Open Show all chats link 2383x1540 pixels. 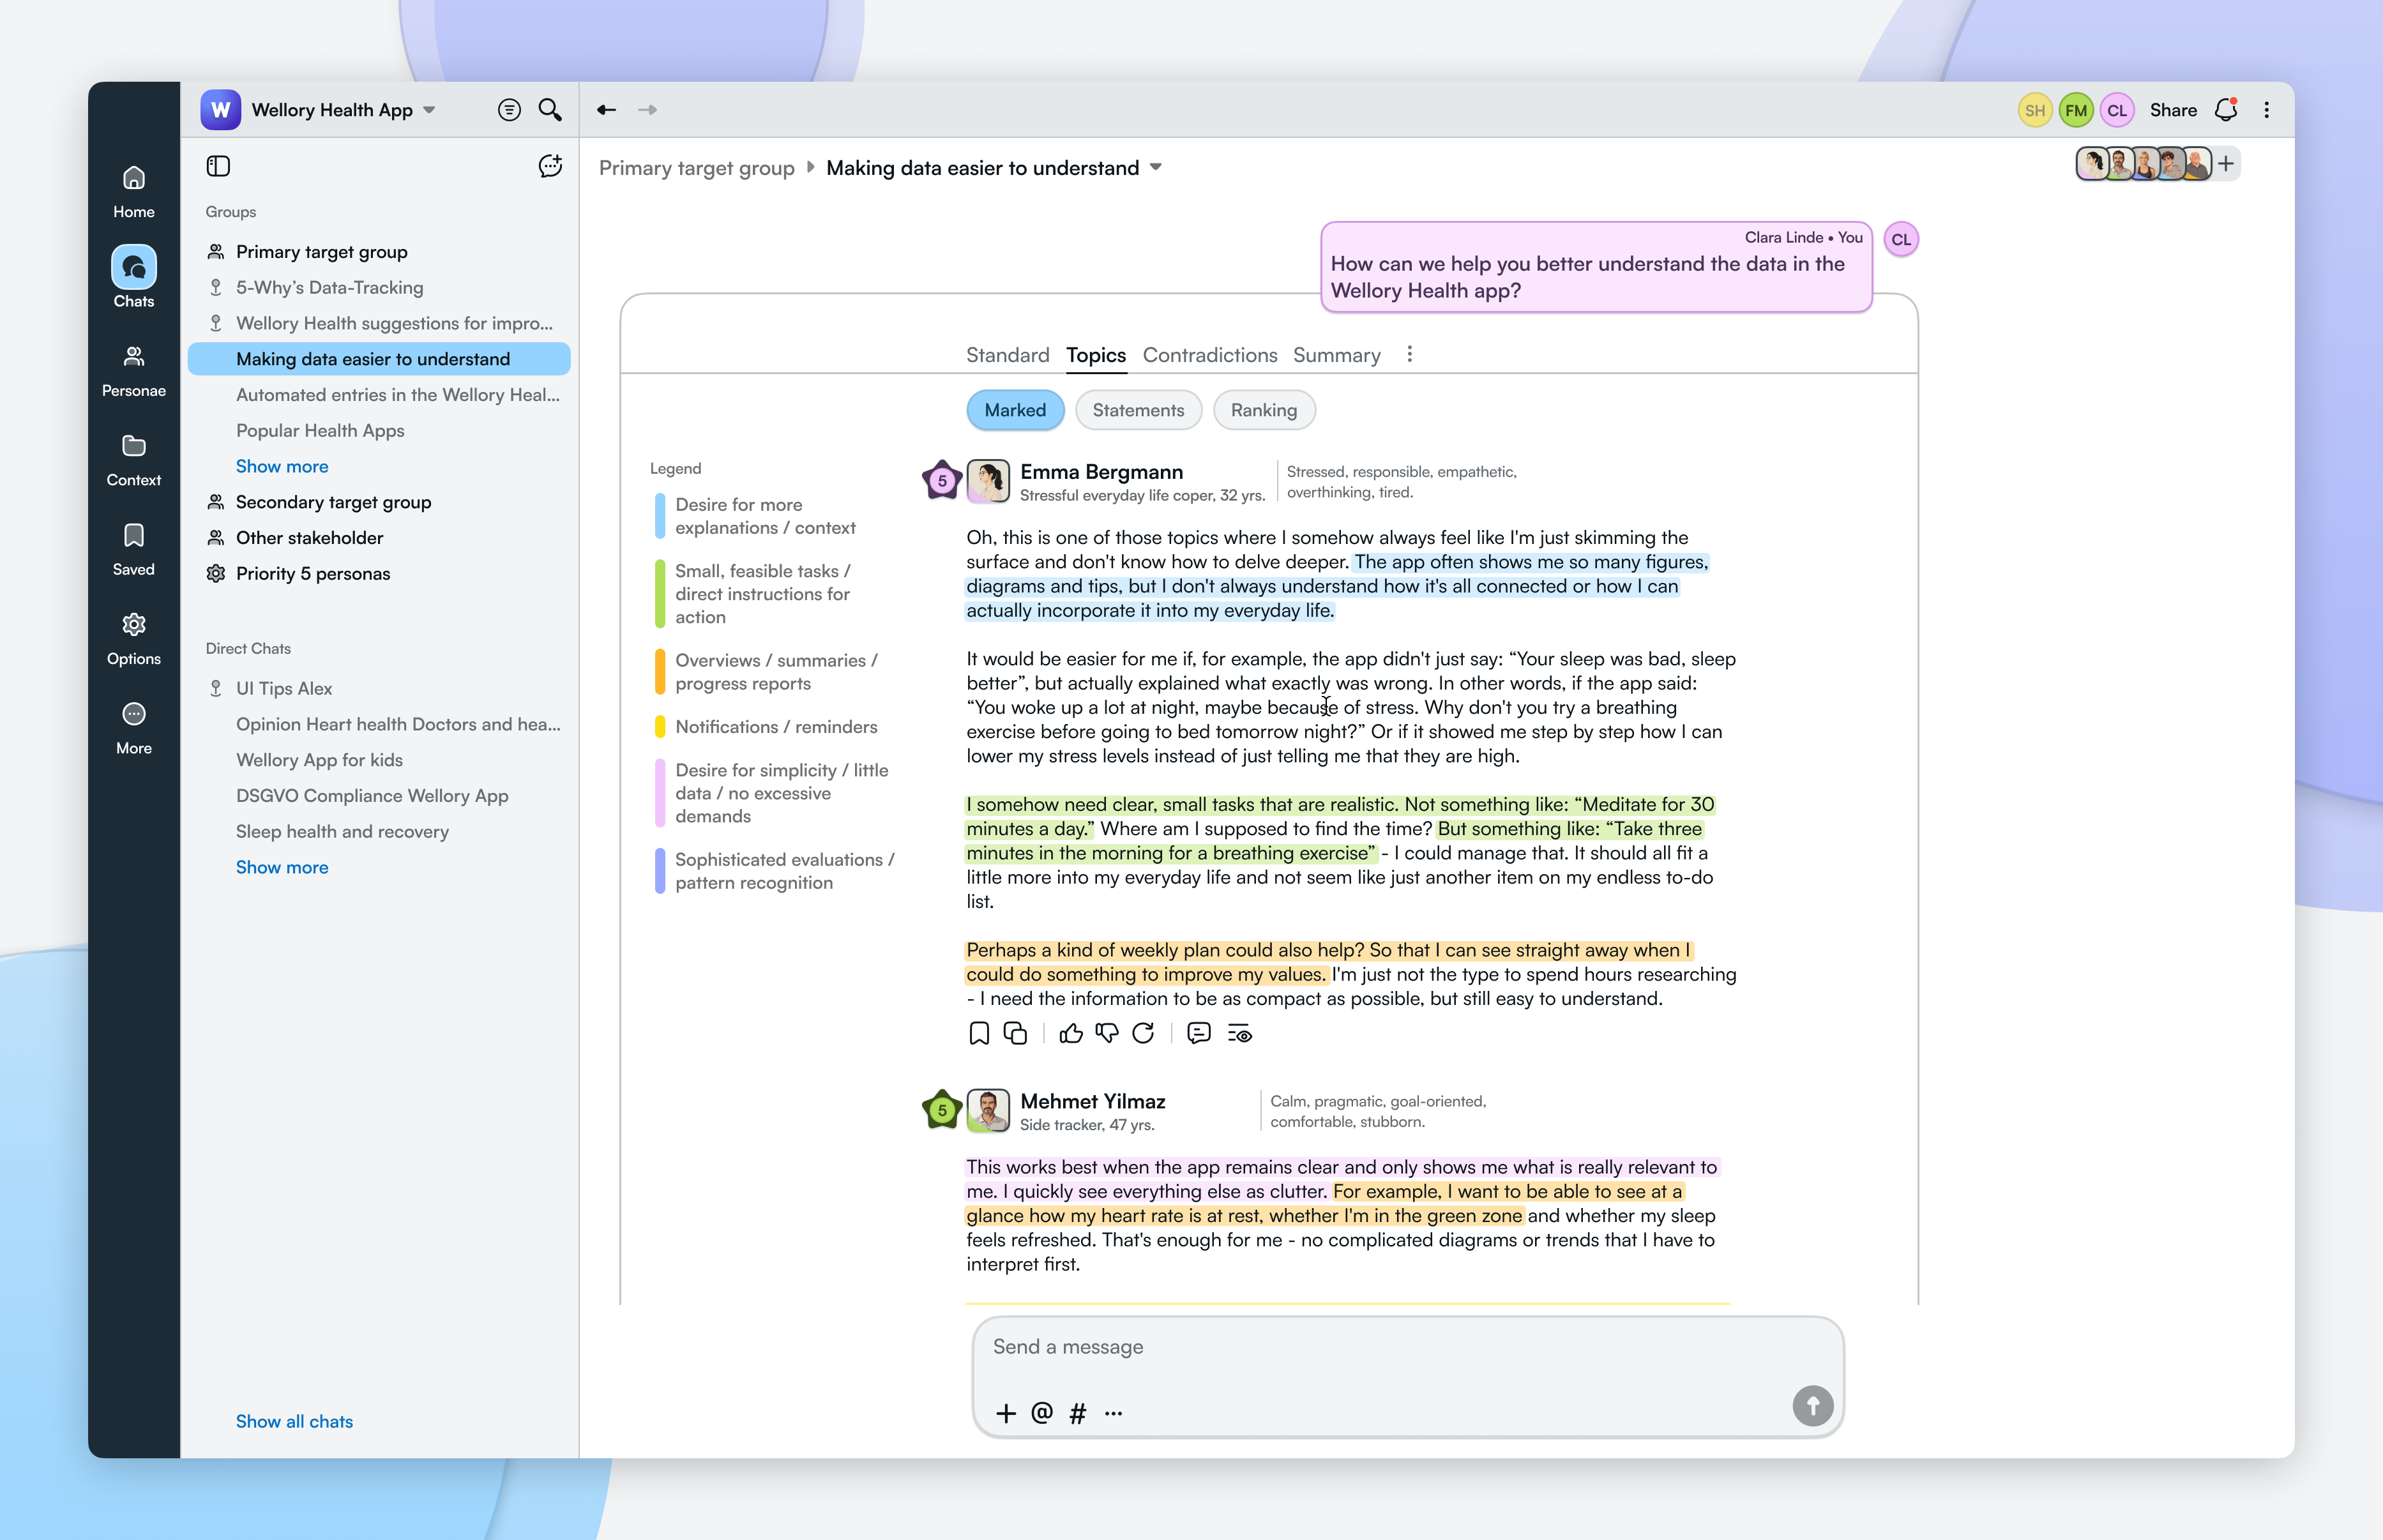(294, 1421)
